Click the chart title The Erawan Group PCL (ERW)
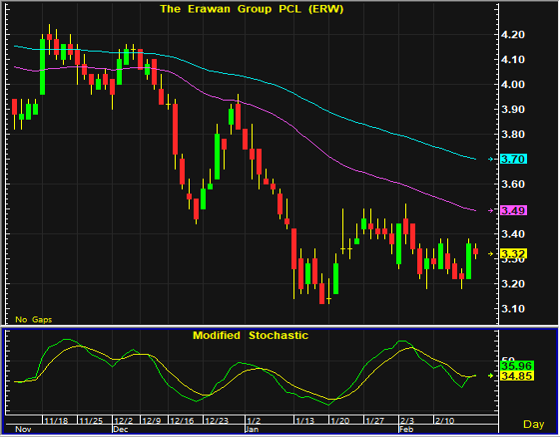 coord(252,9)
